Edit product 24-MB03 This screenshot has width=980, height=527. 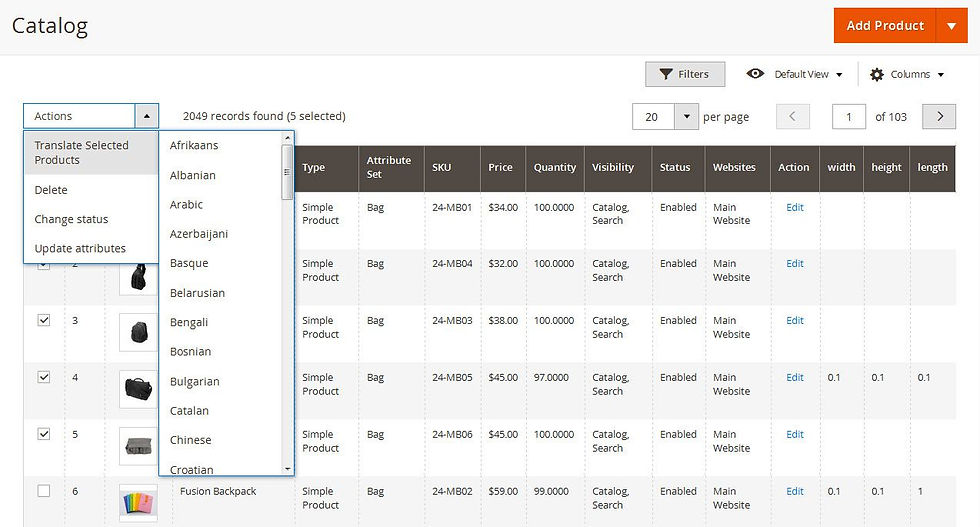pyautogui.click(x=795, y=320)
